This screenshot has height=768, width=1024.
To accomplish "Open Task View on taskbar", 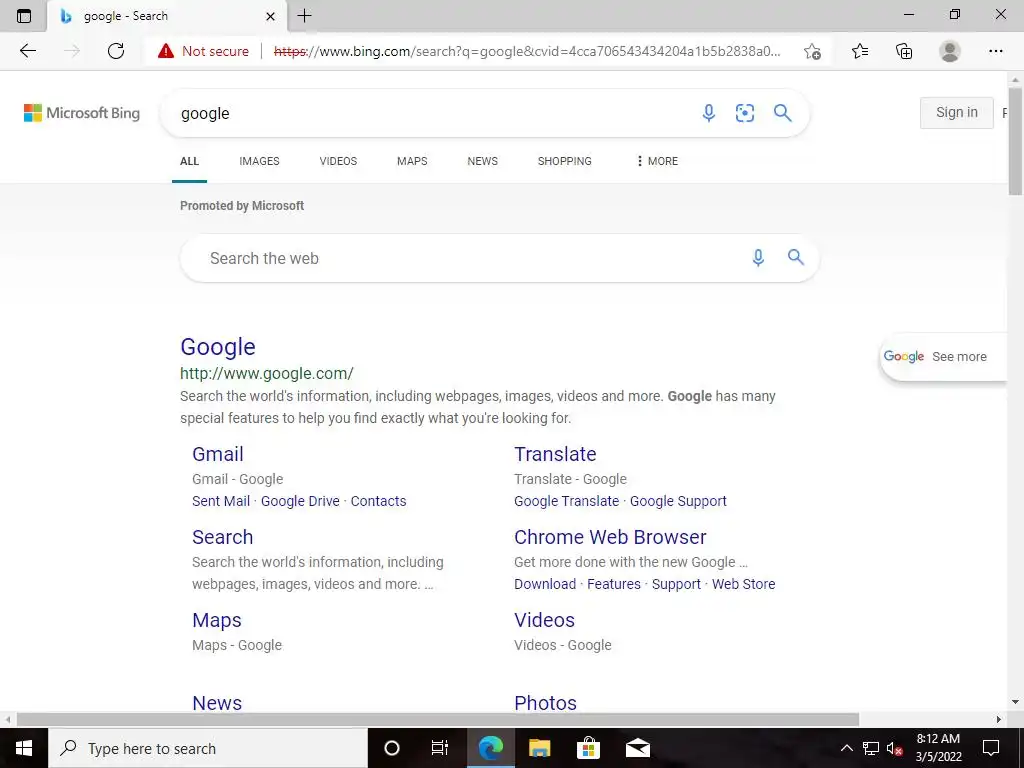I will coord(440,748).
